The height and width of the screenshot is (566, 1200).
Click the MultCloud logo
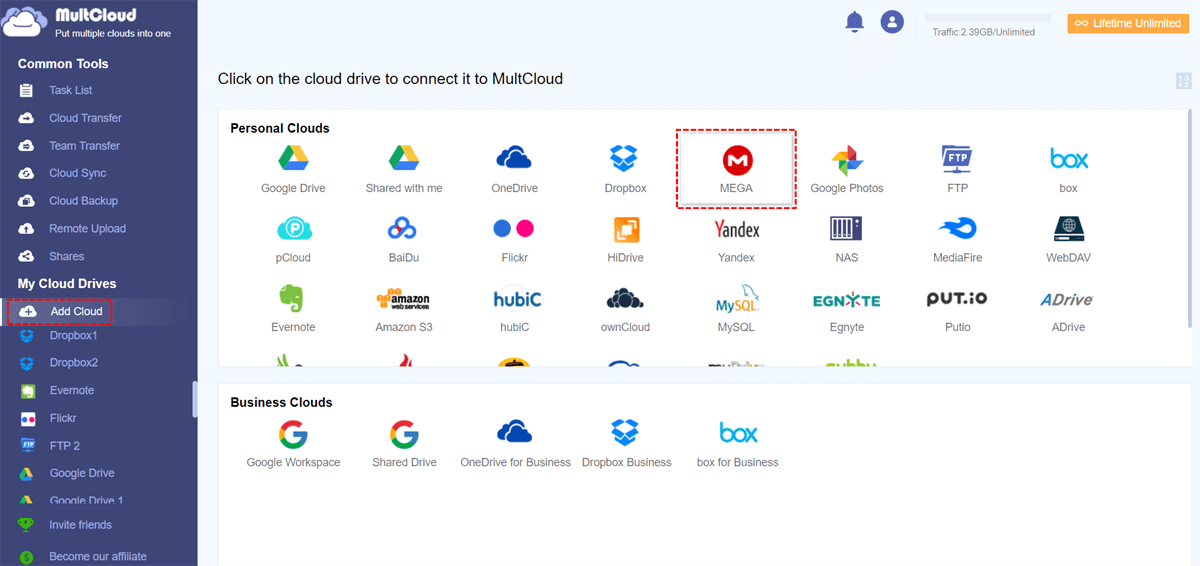click(x=88, y=23)
